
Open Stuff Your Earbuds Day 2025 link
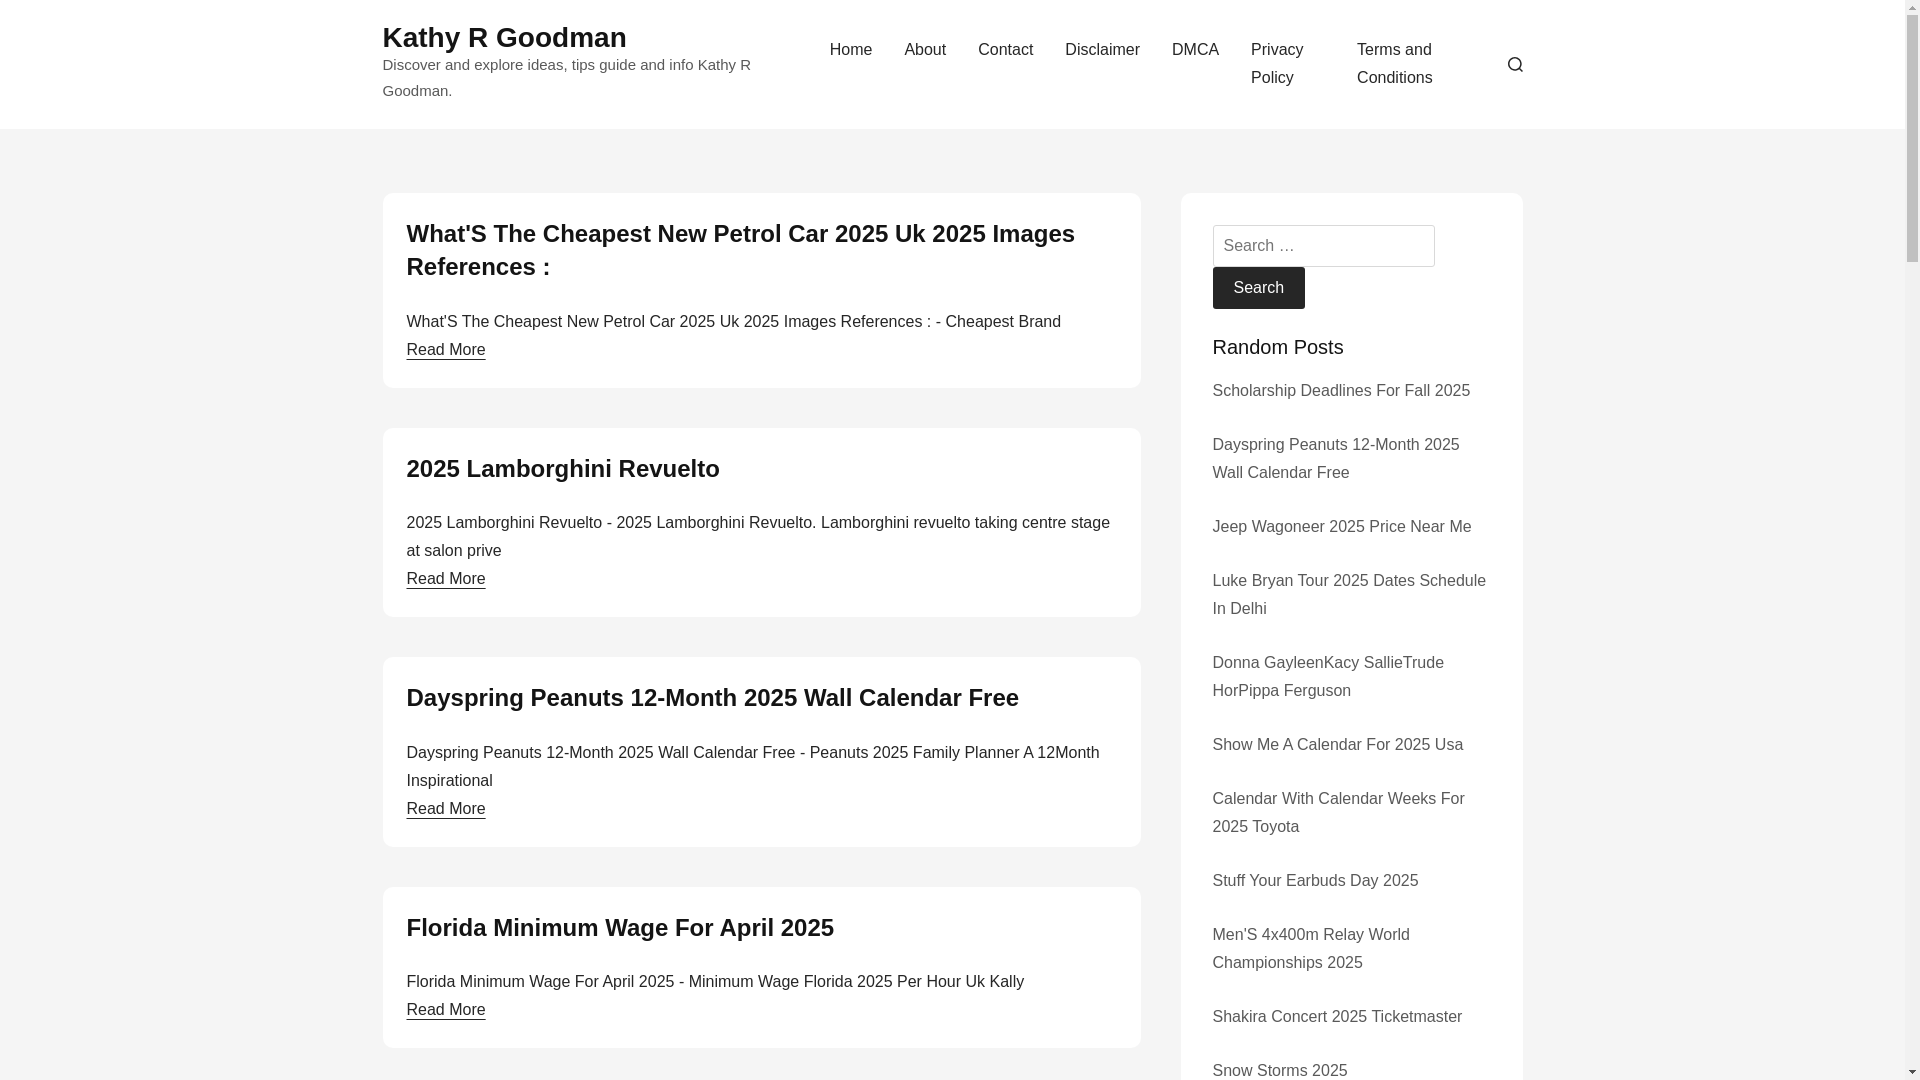coord(1314,881)
